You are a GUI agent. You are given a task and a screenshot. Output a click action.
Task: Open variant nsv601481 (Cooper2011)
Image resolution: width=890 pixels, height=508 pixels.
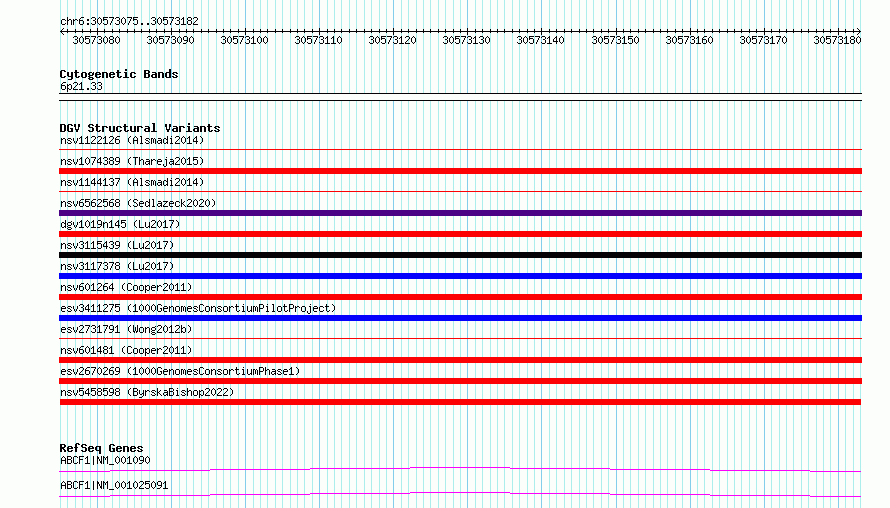pyautogui.click(x=126, y=350)
